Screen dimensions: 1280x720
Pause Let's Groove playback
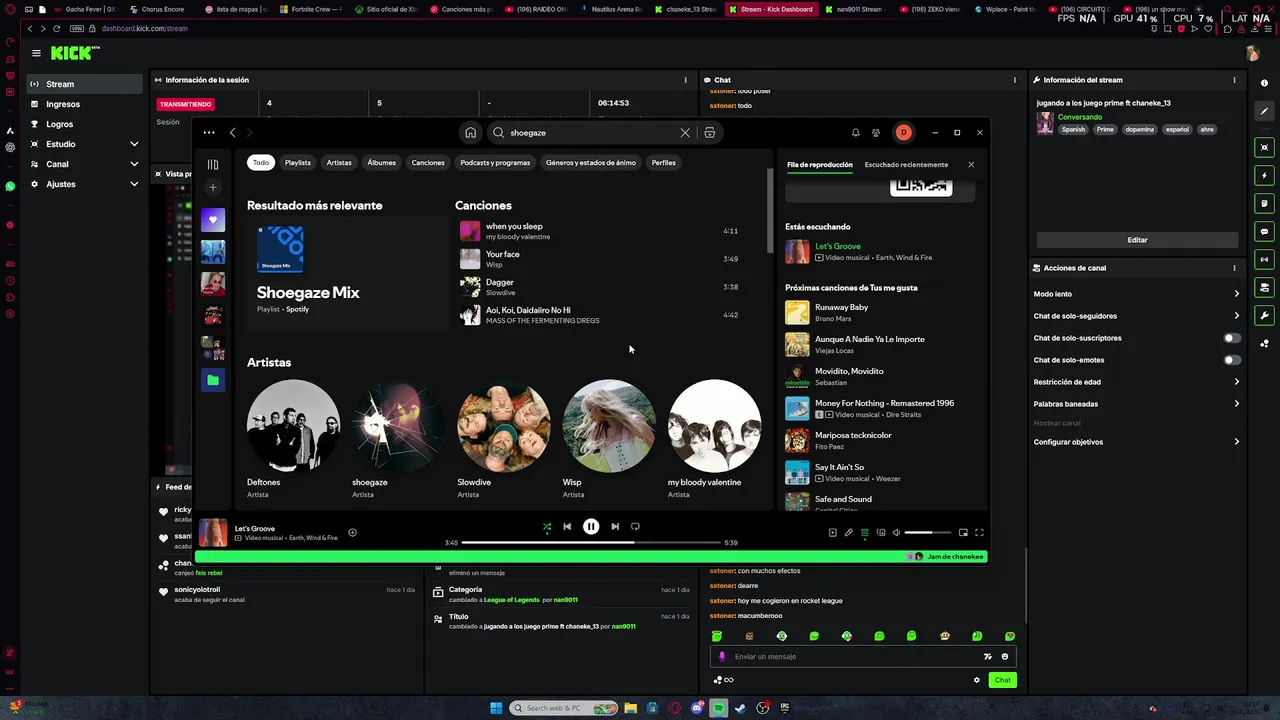pos(591,526)
